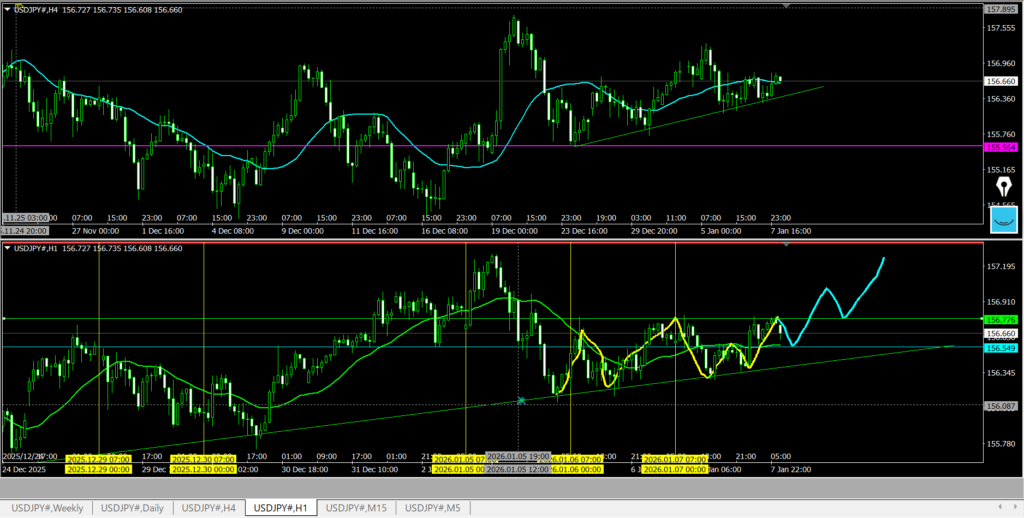
Task: Click the gray 2026.01.05 19:00 time label
Action: (x=517, y=457)
